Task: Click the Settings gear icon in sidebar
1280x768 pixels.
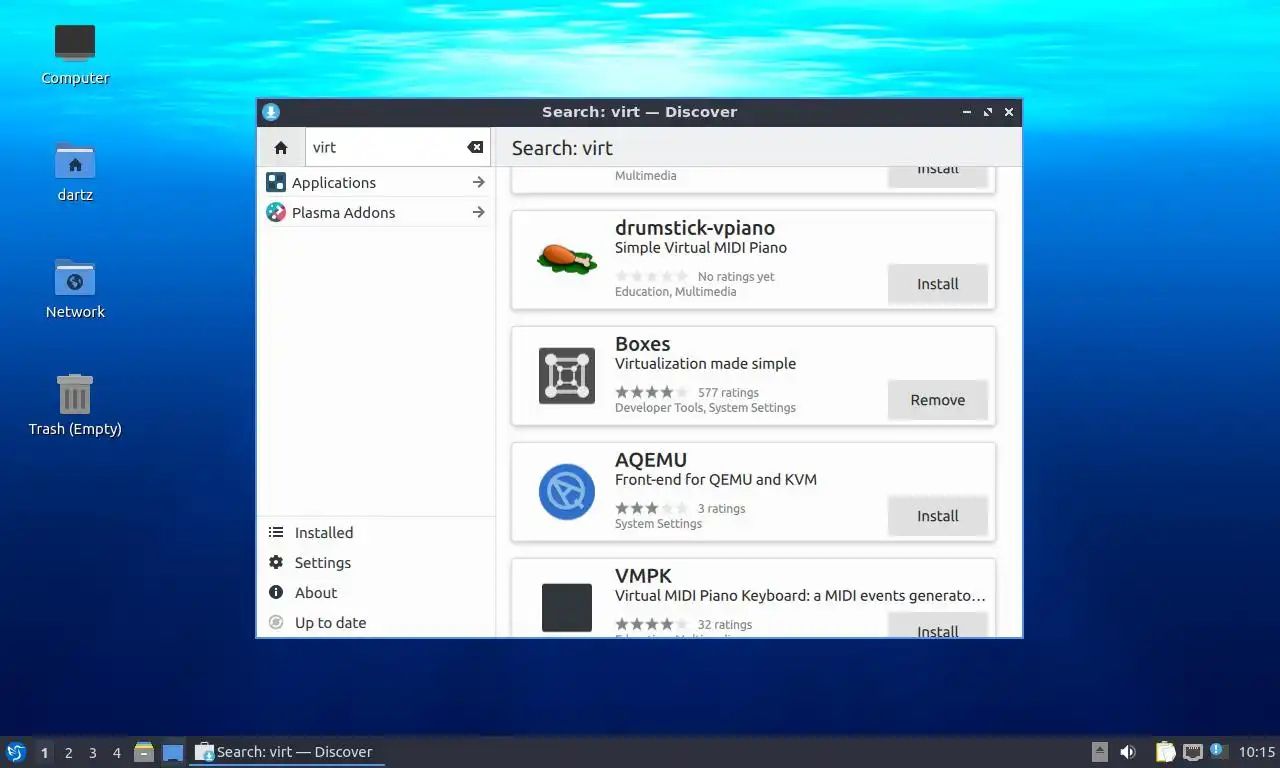Action: (x=276, y=562)
